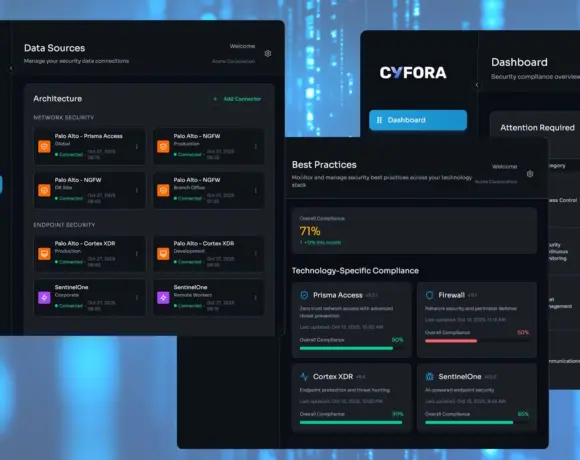Click the Best Practices page title
The height and width of the screenshot is (460, 580).
324,165
